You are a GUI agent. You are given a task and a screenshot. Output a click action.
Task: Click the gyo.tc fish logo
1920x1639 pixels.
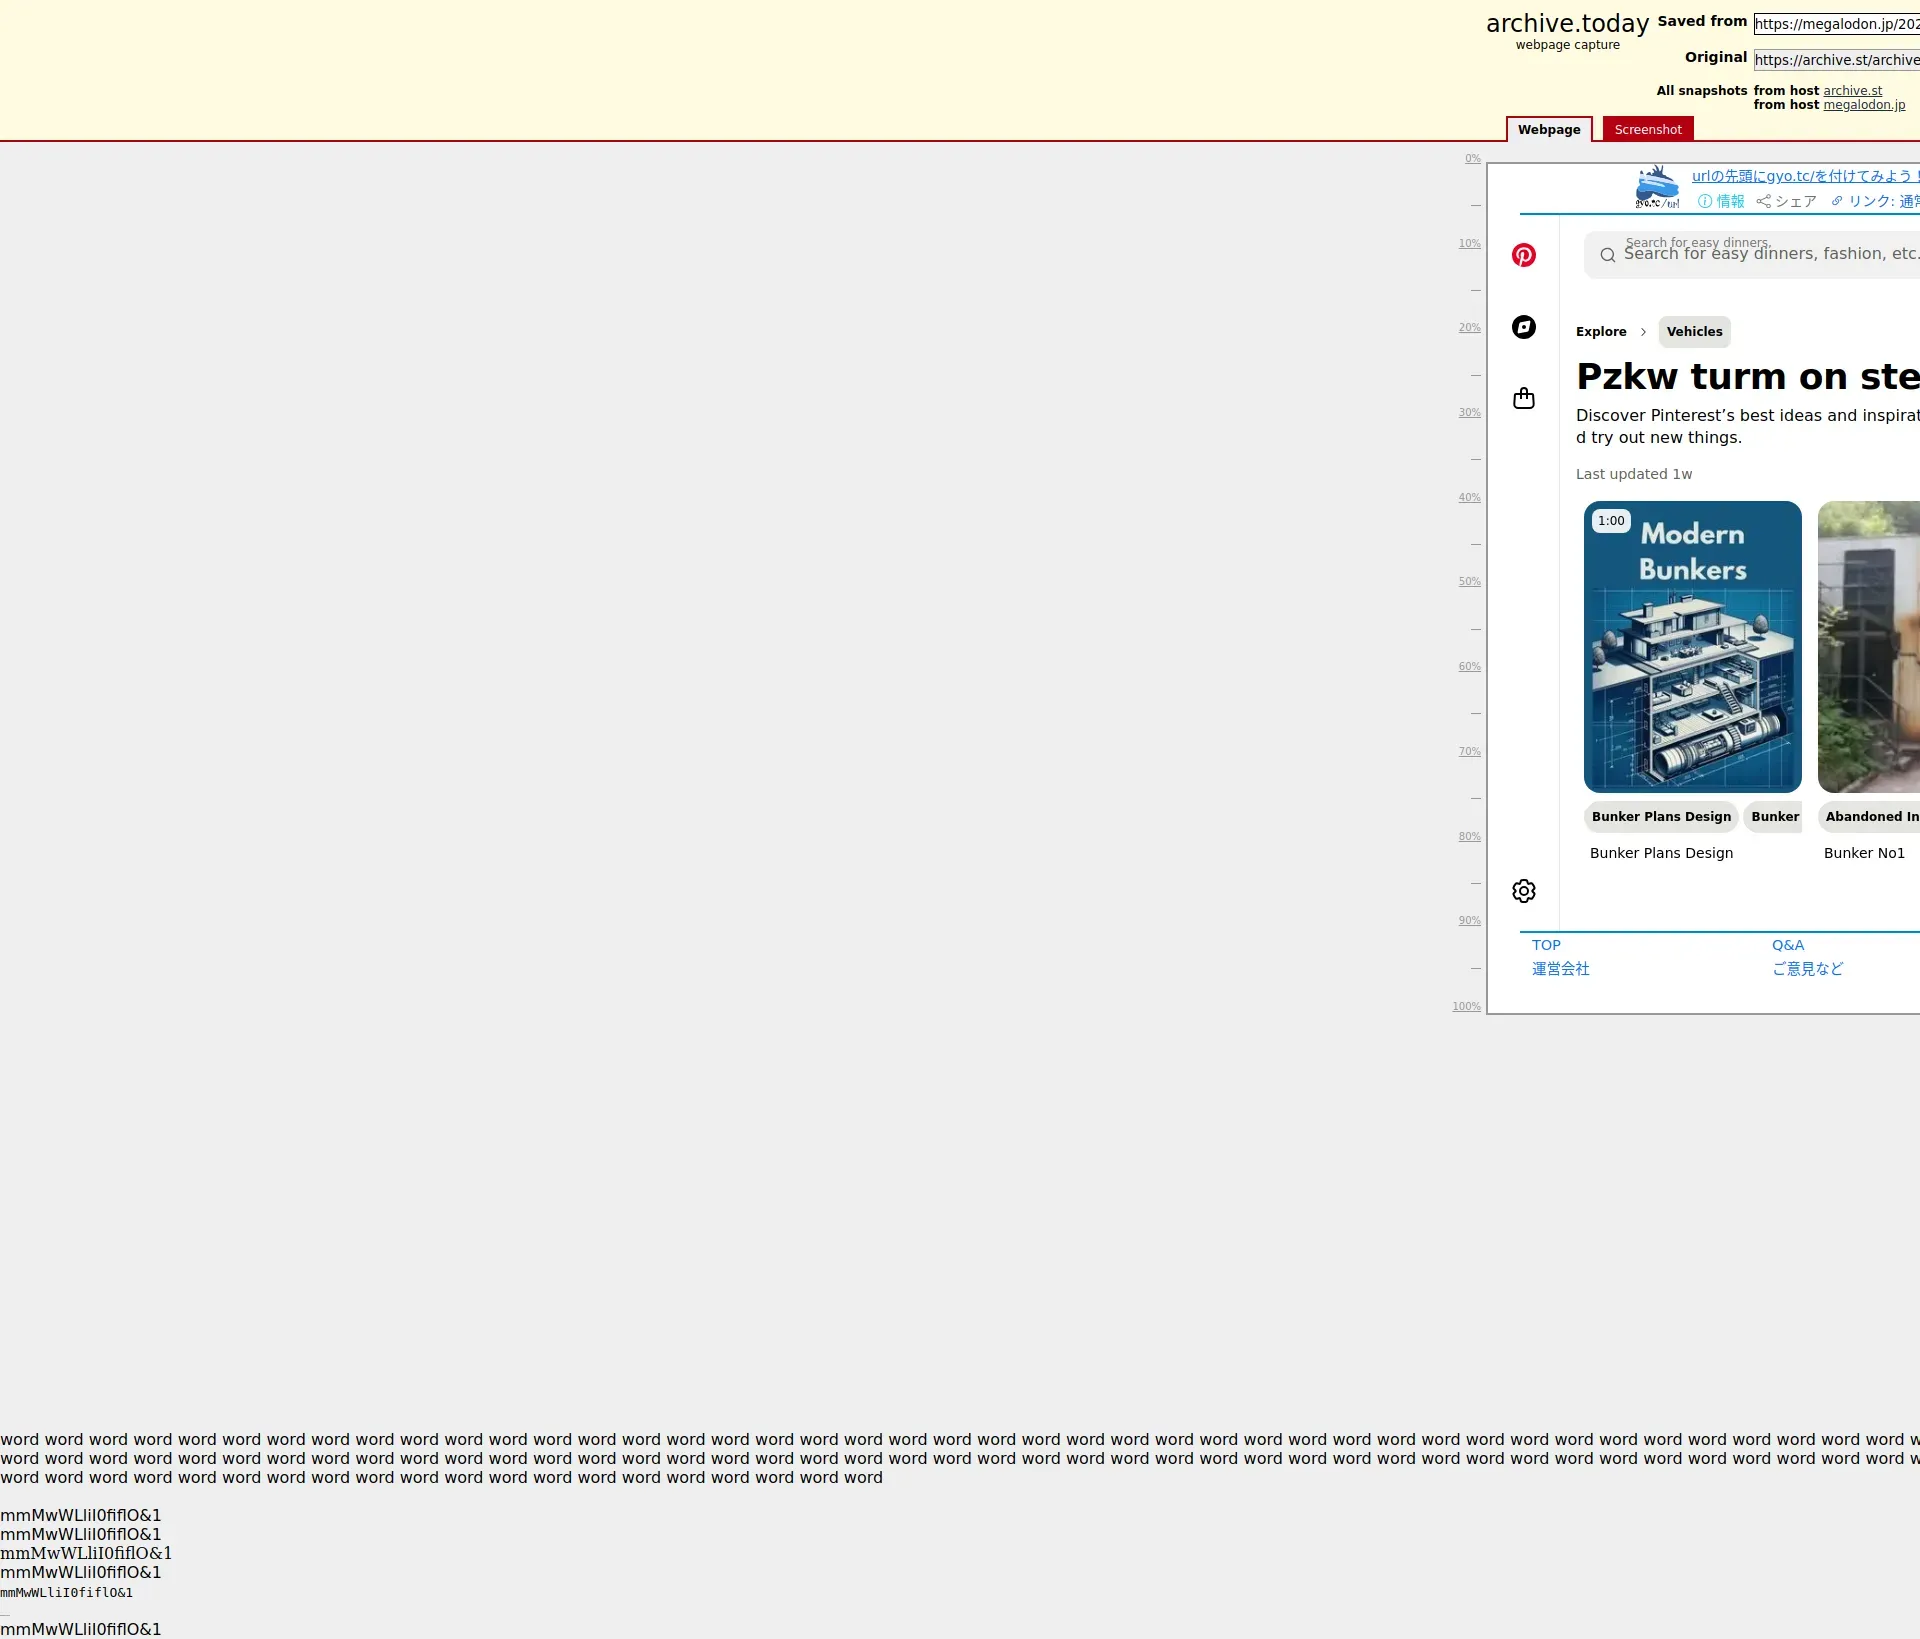point(1656,187)
